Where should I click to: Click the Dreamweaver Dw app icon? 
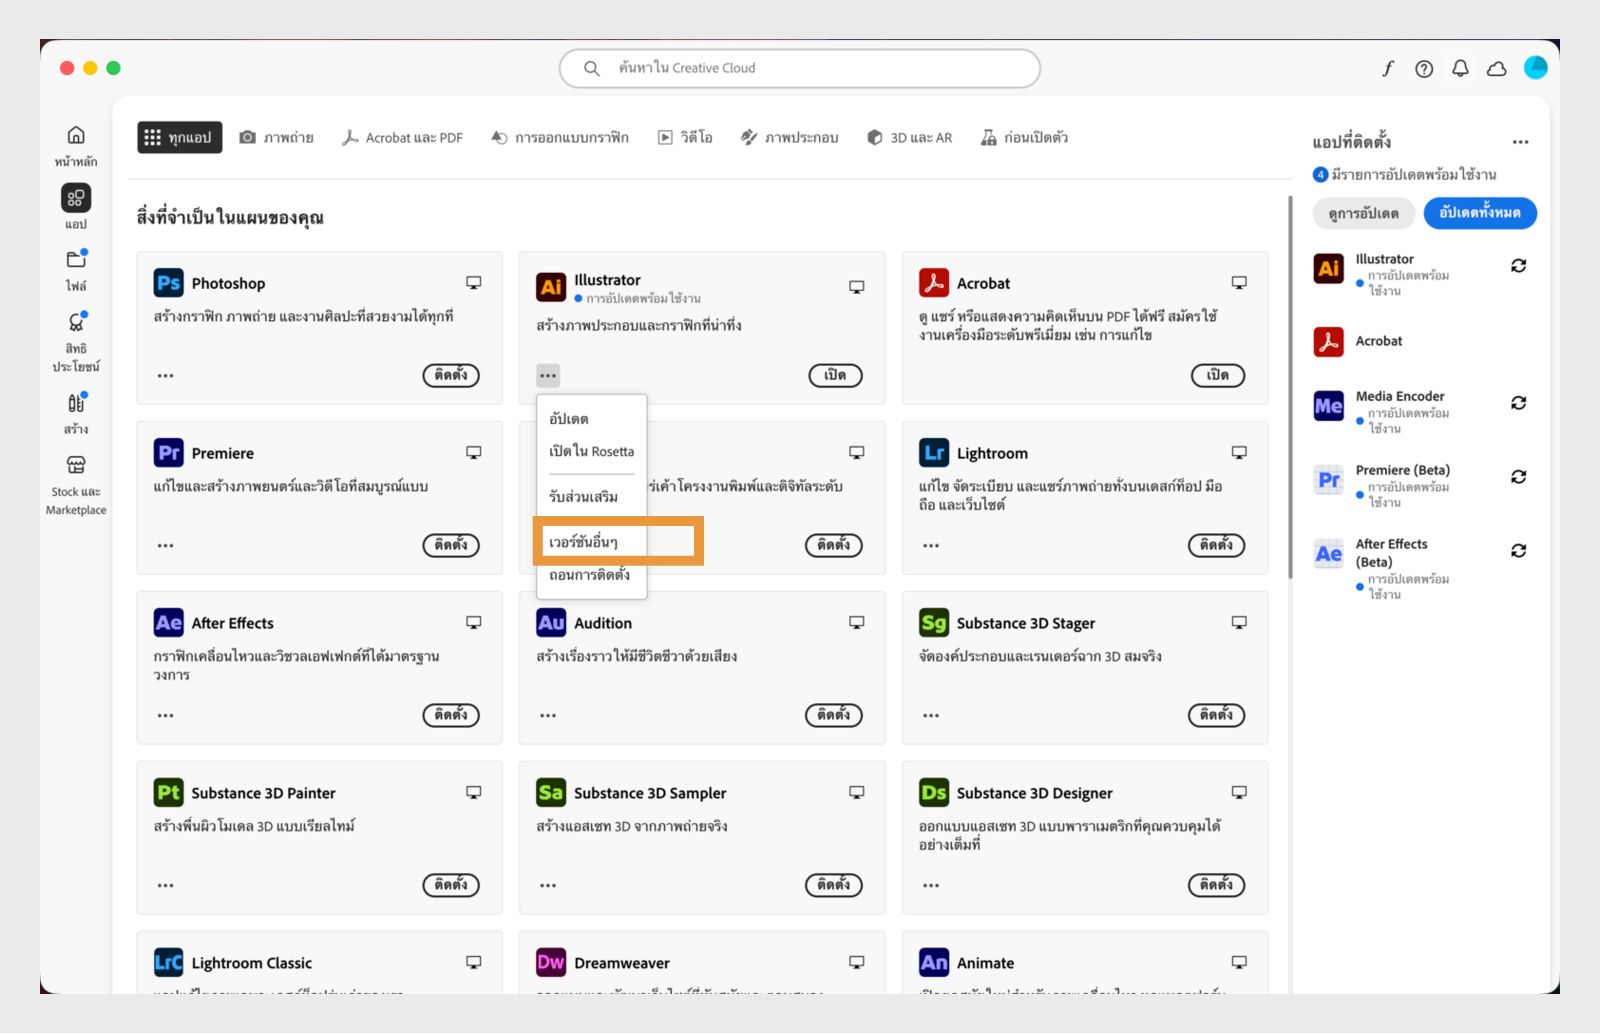point(551,962)
